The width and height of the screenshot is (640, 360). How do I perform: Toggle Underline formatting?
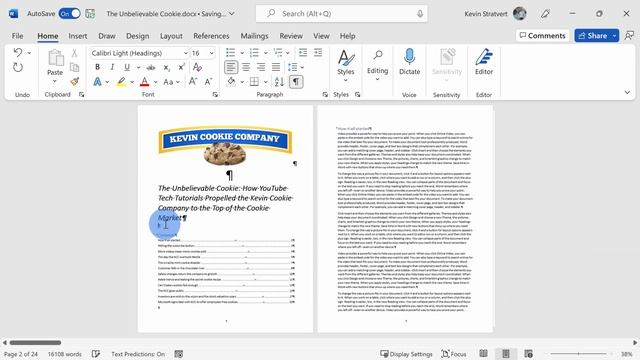click(x=127, y=67)
